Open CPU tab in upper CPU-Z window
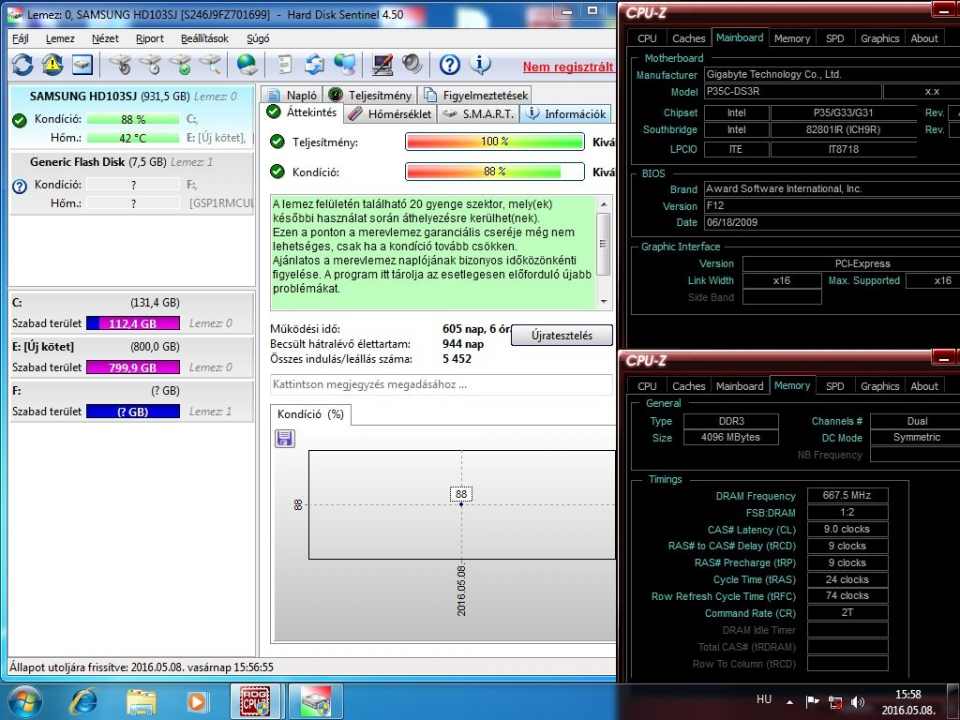 (x=647, y=39)
